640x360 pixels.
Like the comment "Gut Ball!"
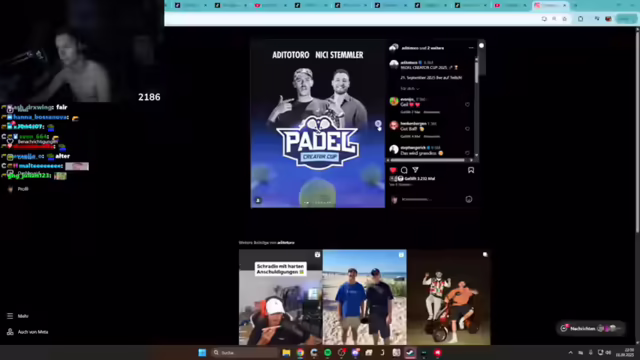467,129
